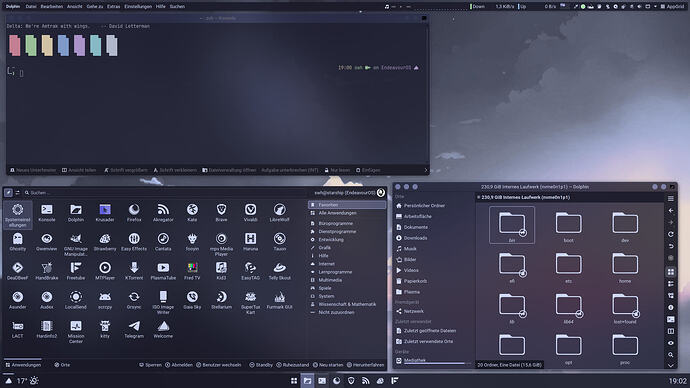Select Favoriten category in launcher
This screenshot has width=690, height=388.
pyautogui.click(x=347, y=205)
